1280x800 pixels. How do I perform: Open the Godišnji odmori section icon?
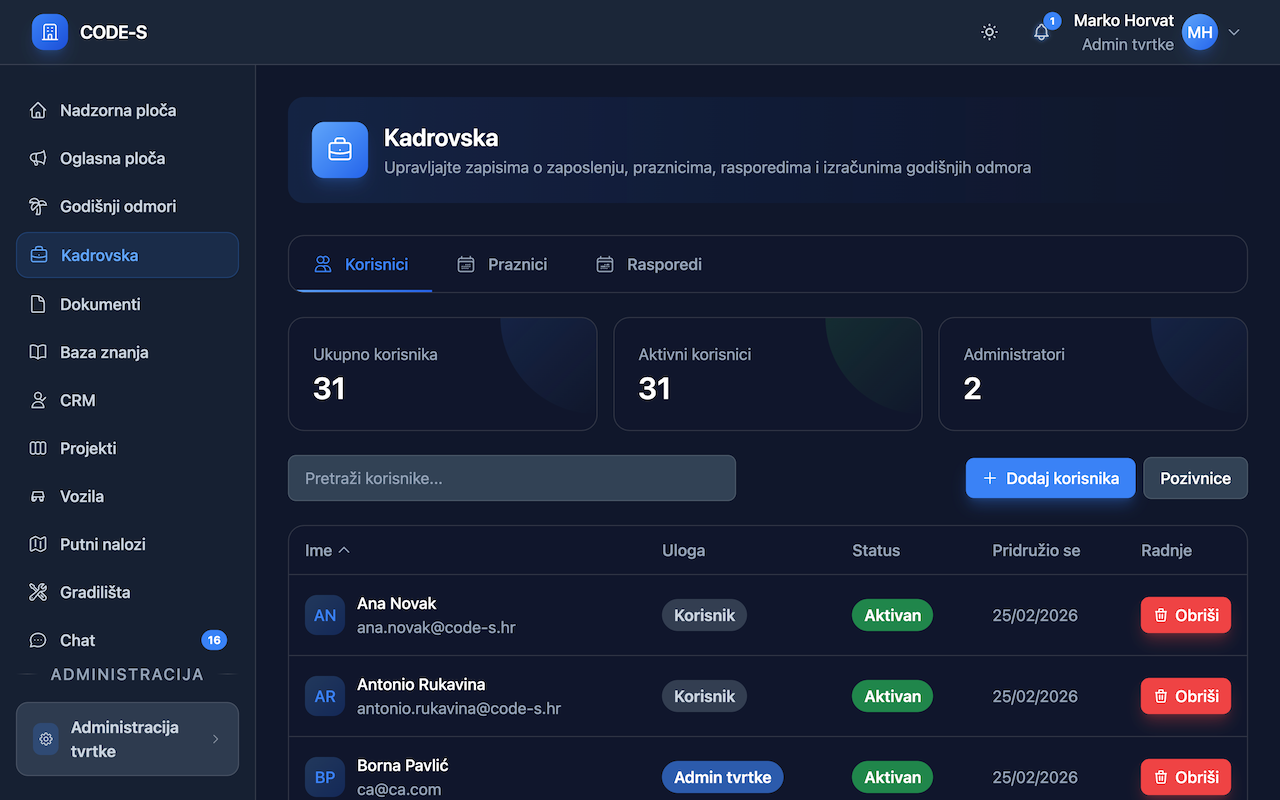tap(39, 206)
